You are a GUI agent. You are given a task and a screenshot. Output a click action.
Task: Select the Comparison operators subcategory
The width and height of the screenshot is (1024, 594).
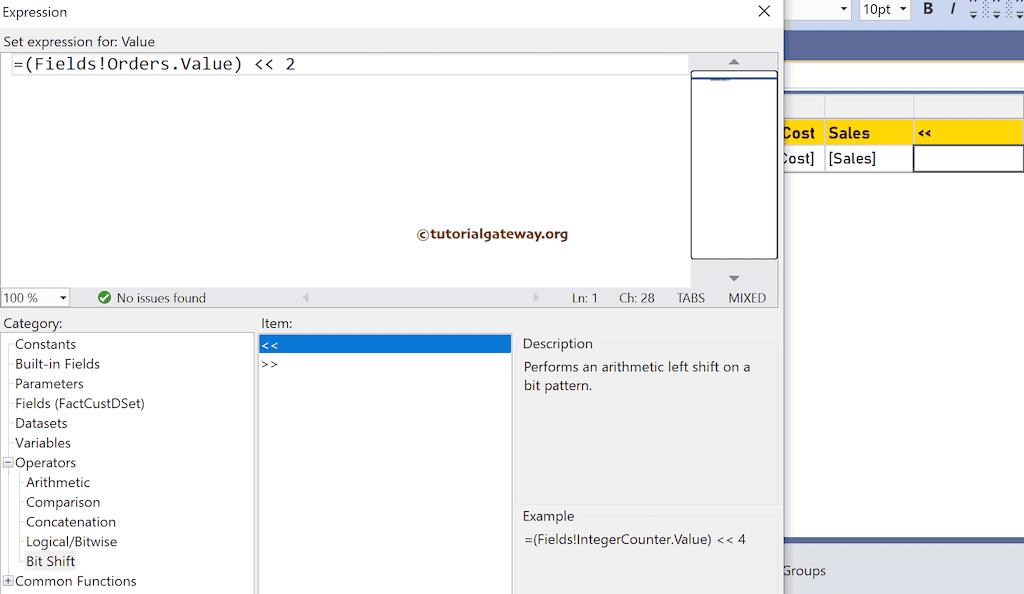tap(63, 502)
